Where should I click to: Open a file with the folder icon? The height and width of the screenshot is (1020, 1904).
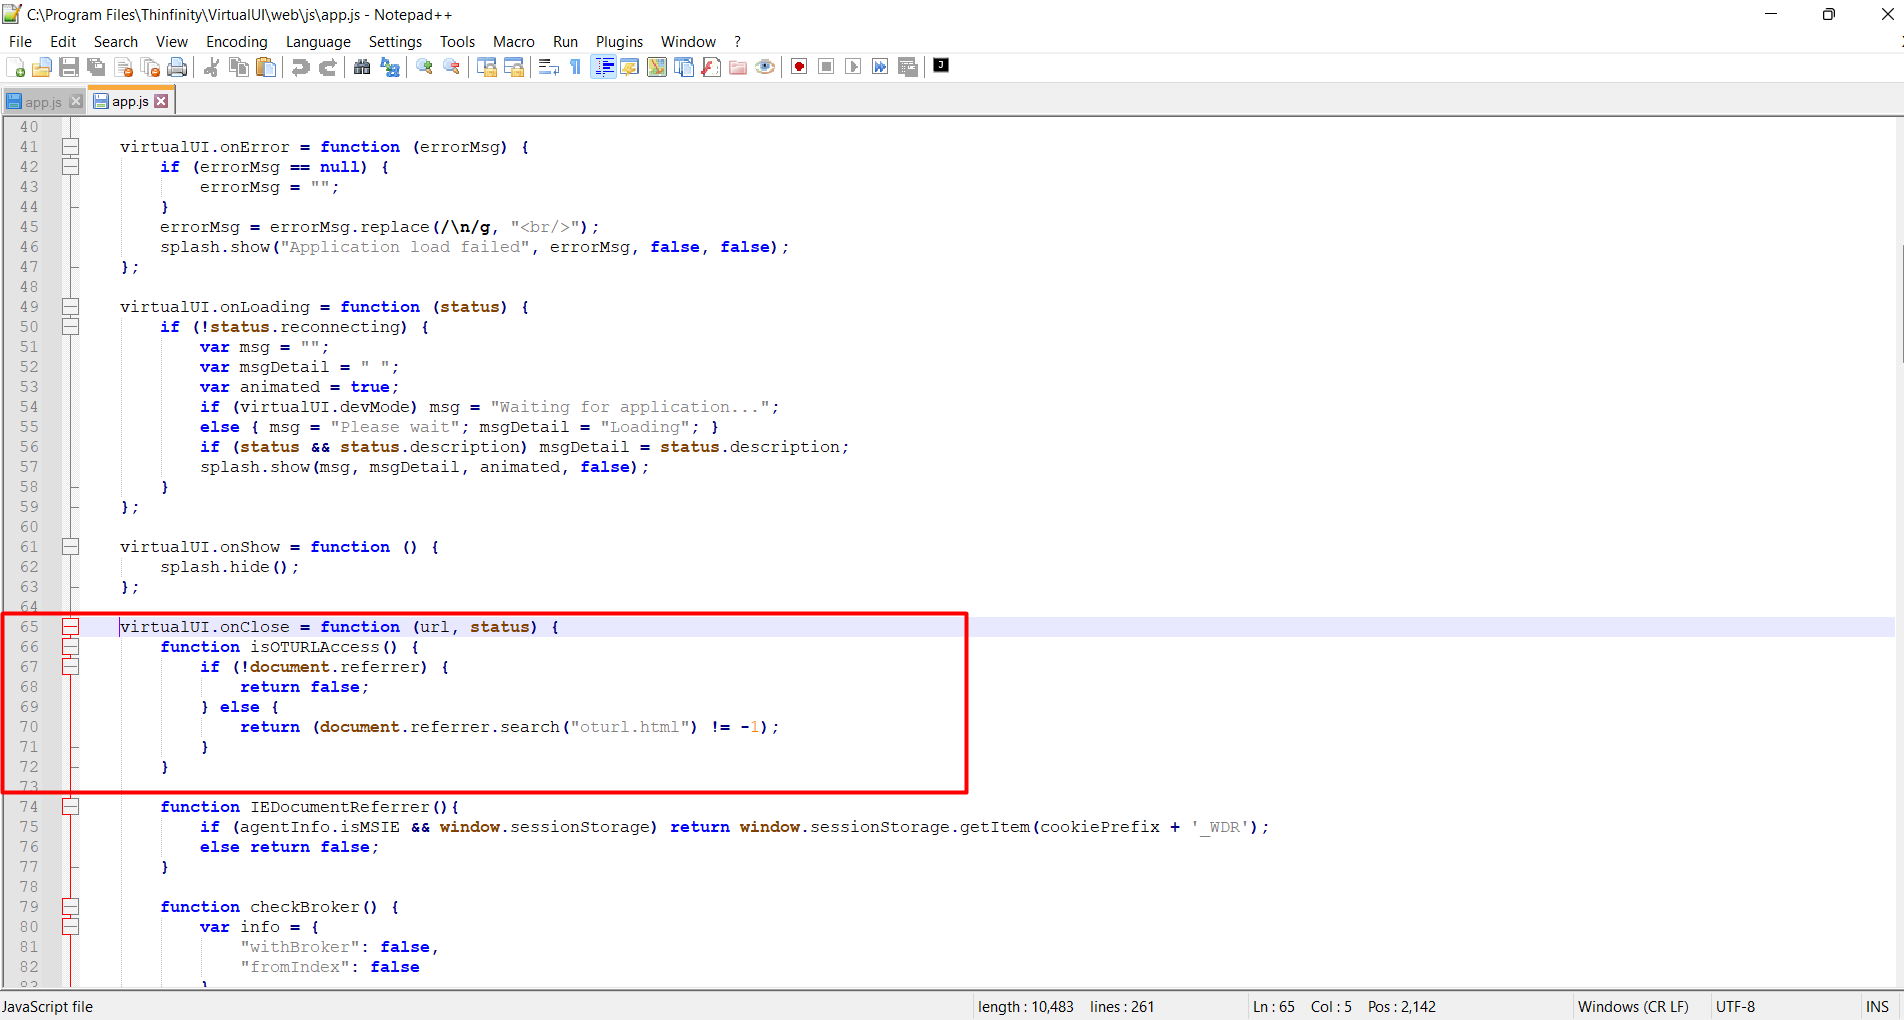42,67
